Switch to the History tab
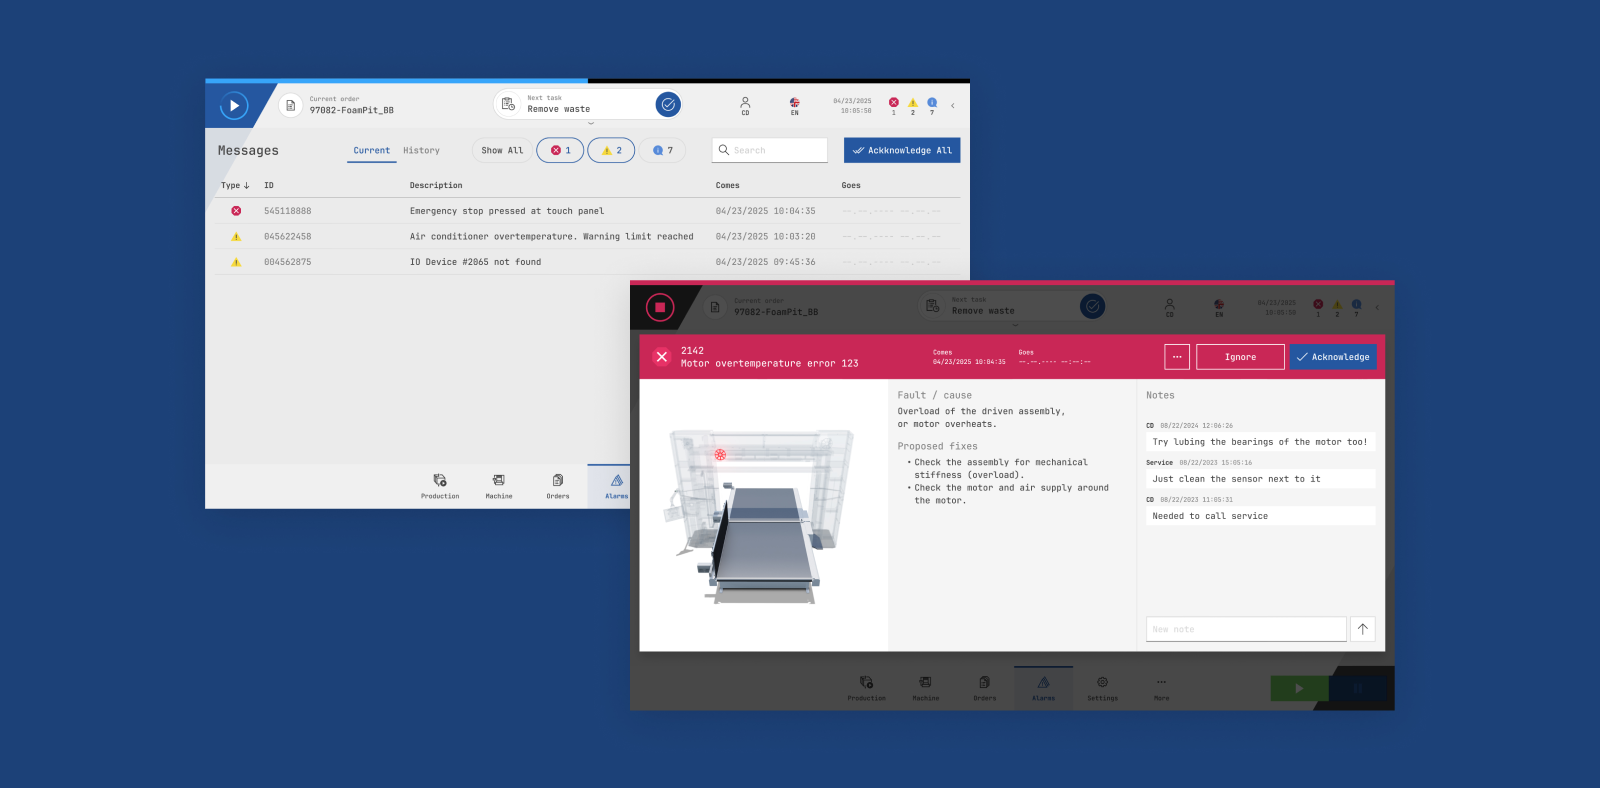Screen dimensions: 1600x788 coord(421,151)
